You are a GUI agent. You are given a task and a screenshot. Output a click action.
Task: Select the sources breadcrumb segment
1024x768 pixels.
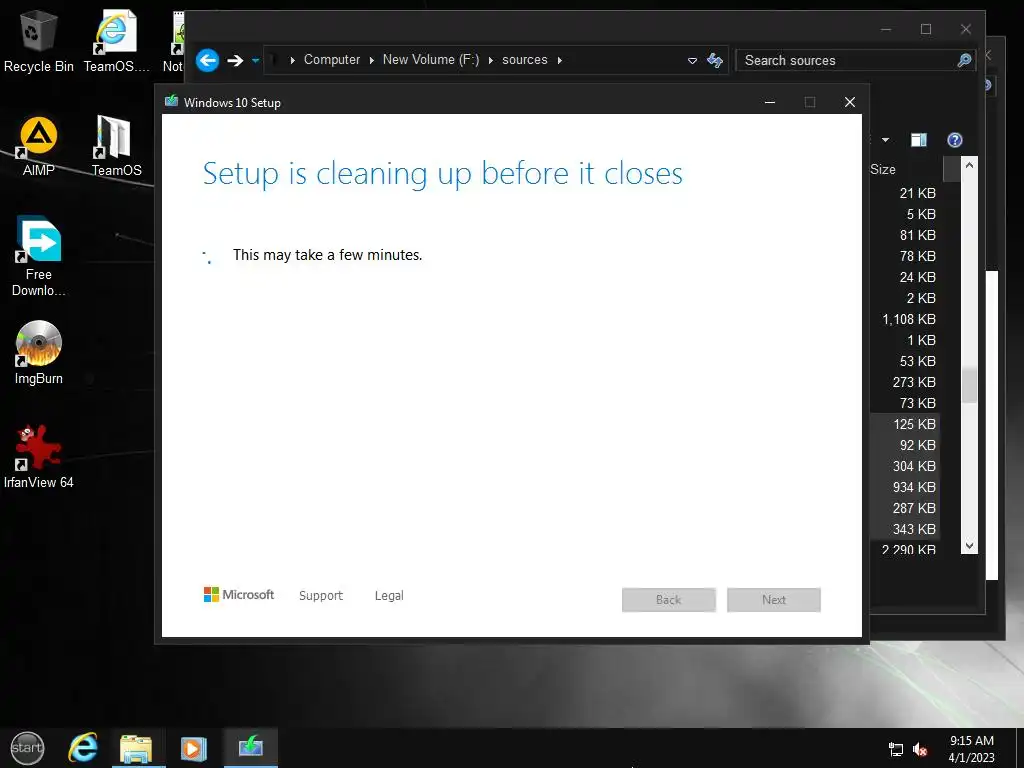point(524,59)
